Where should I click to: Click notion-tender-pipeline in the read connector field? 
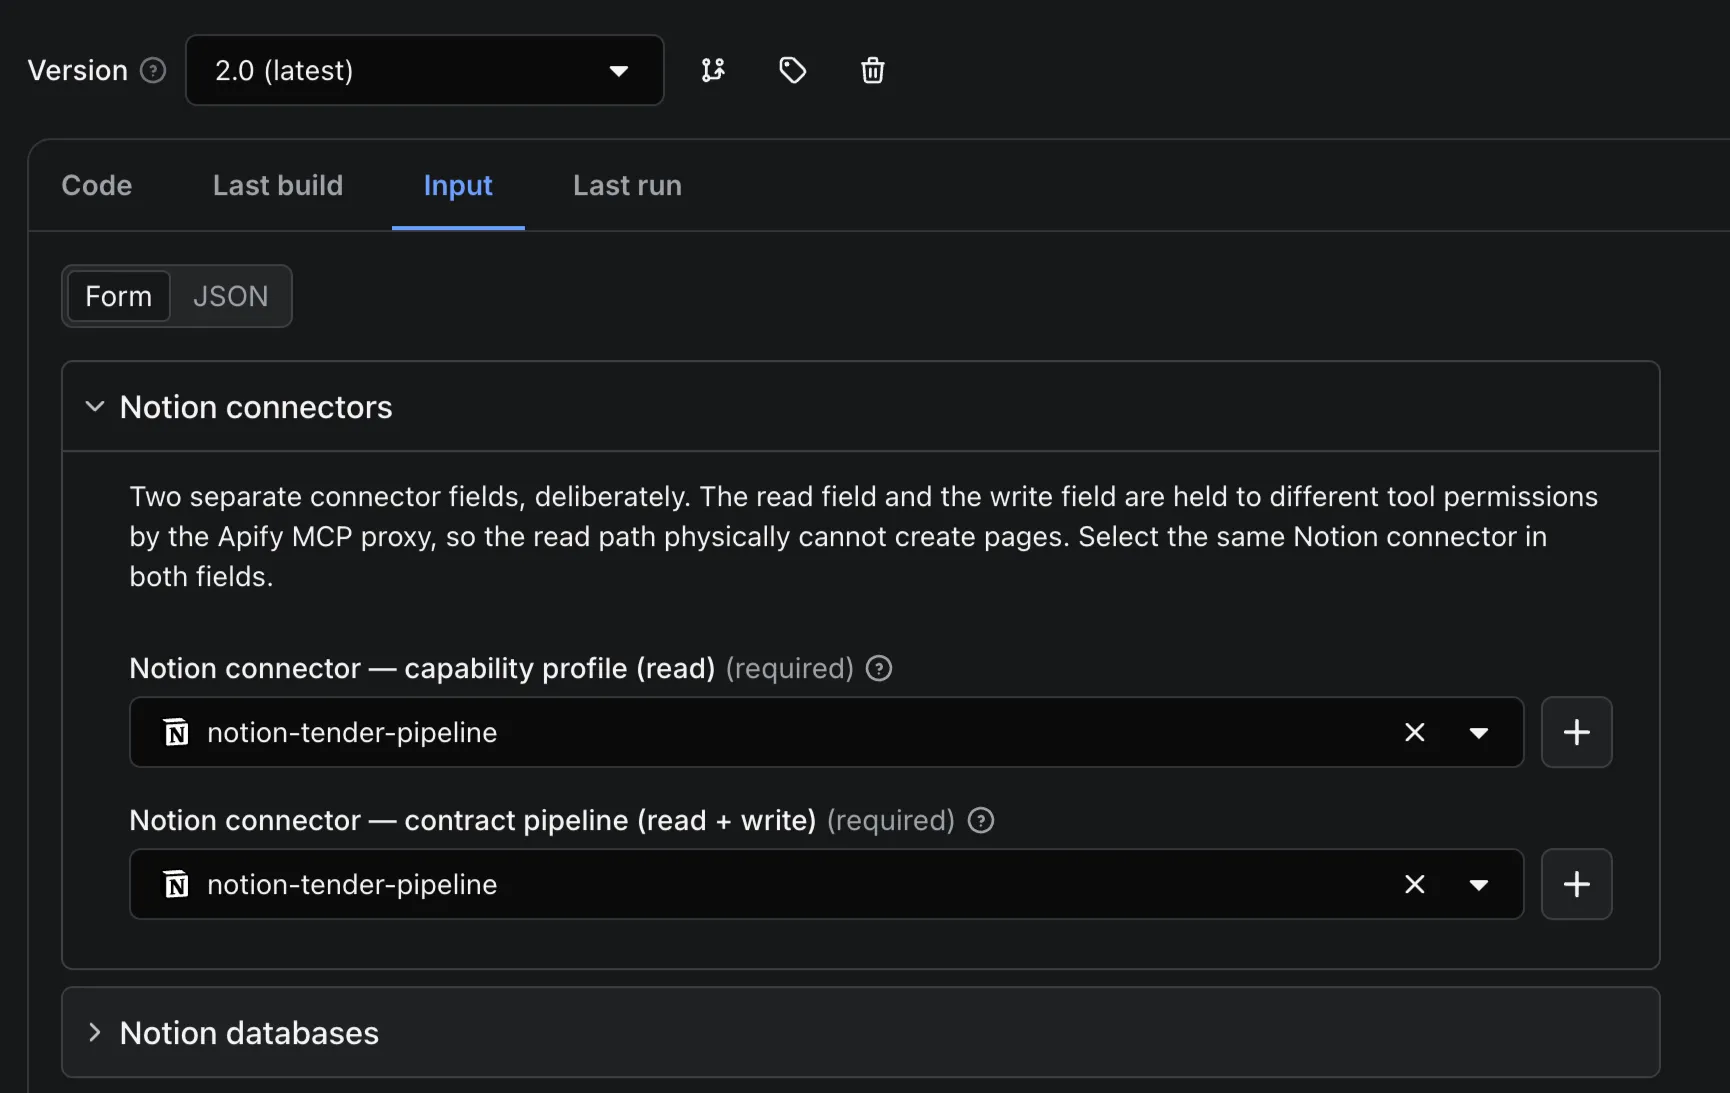[x=352, y=732]
